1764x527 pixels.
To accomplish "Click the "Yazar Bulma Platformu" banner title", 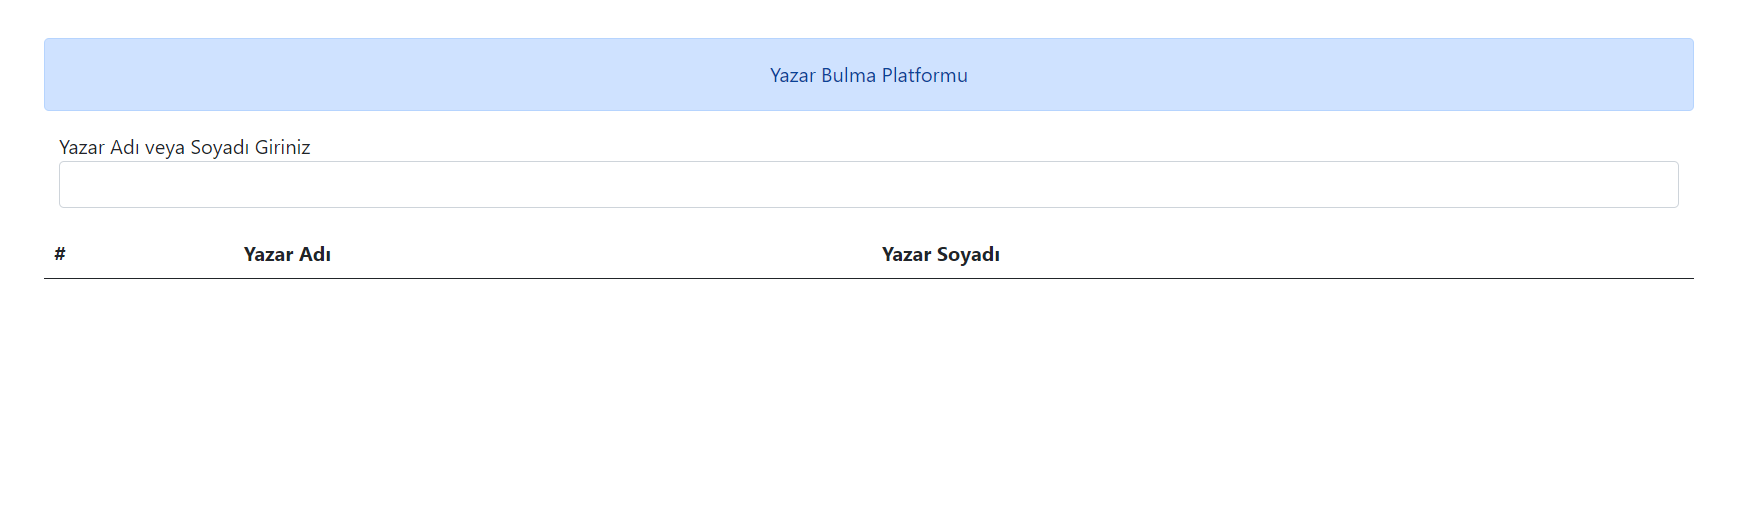I will point(868,75).
